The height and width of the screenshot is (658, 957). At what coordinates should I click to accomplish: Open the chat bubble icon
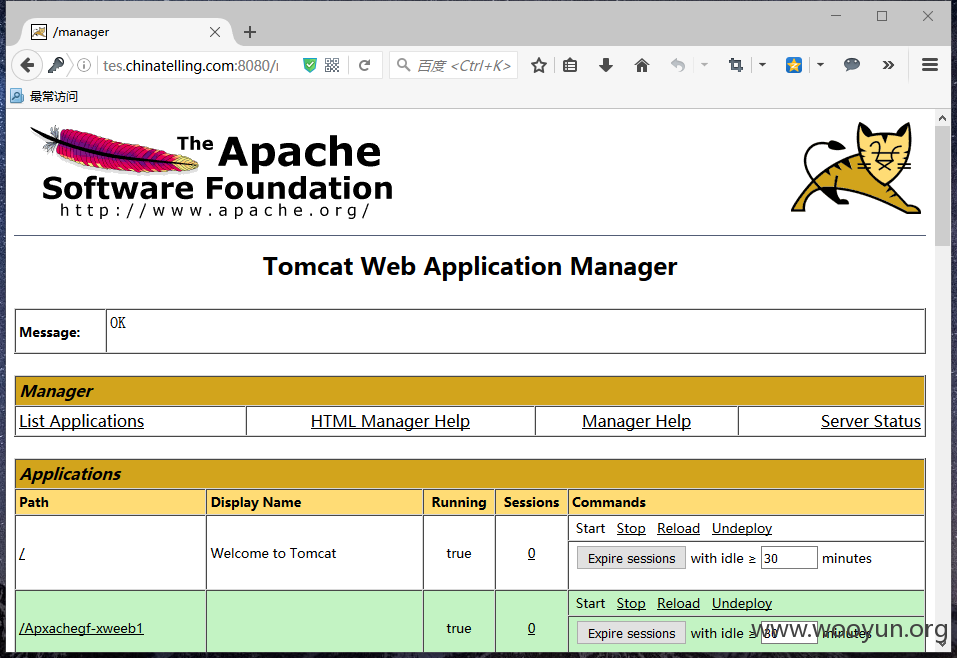[x=851, y=64]
